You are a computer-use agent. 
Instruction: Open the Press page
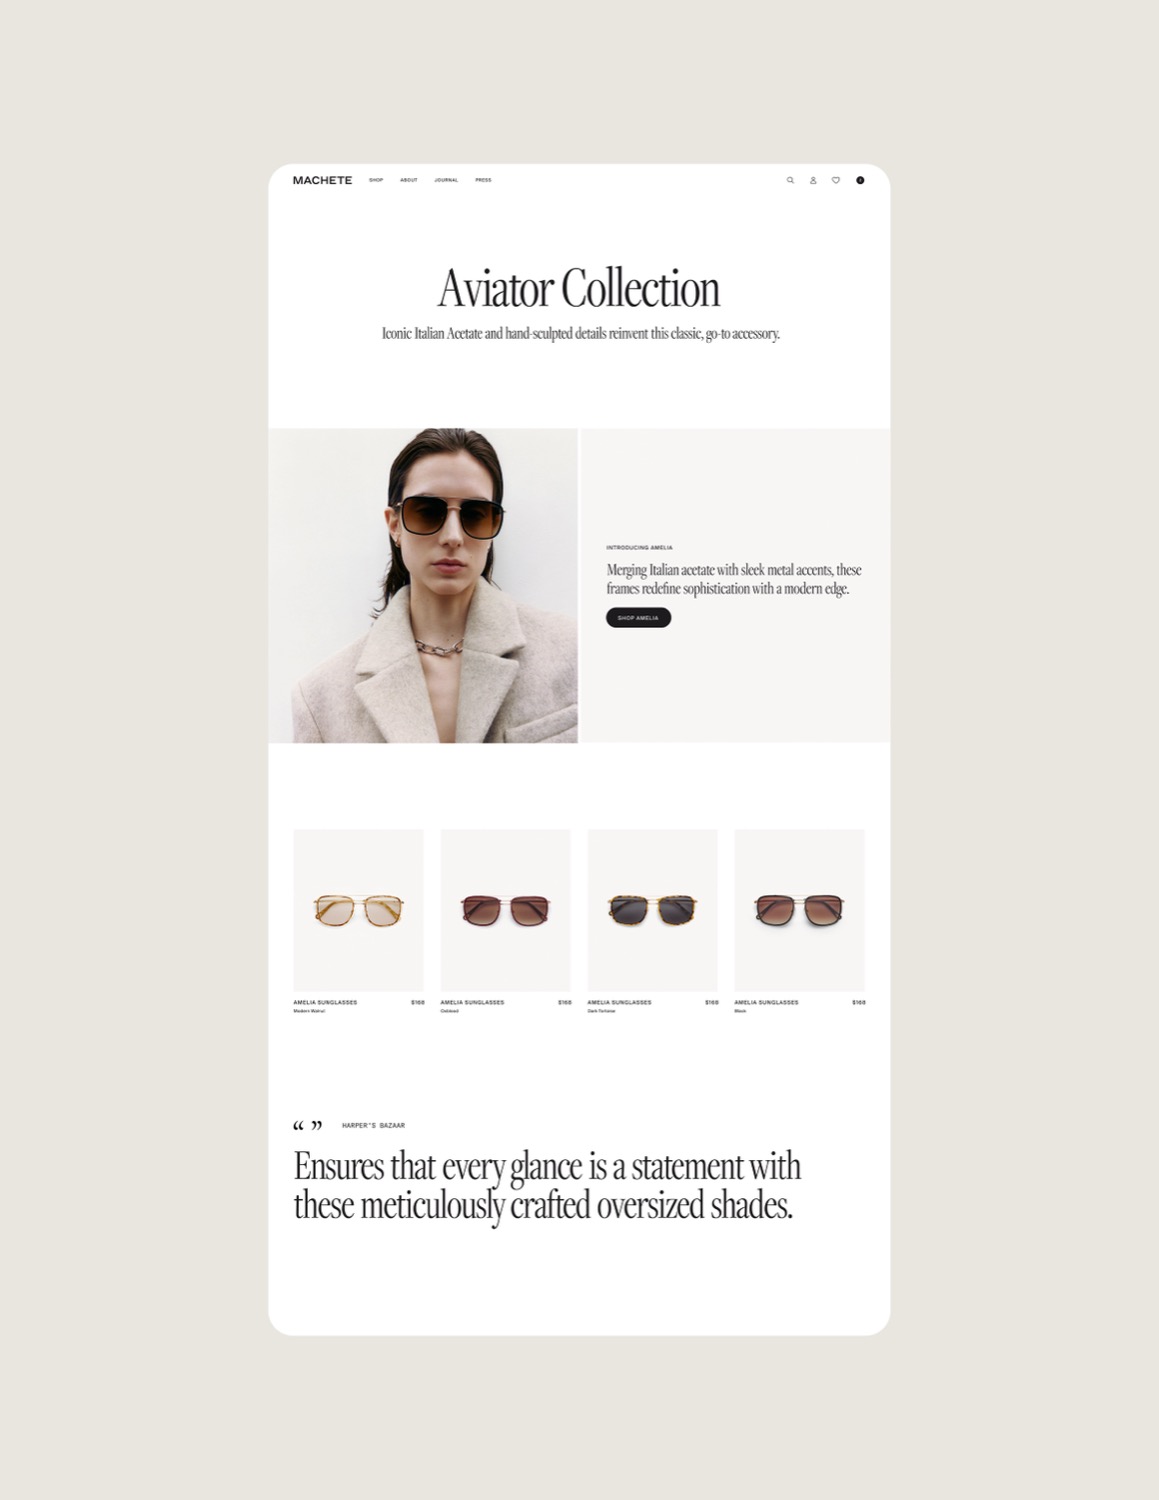483,180
